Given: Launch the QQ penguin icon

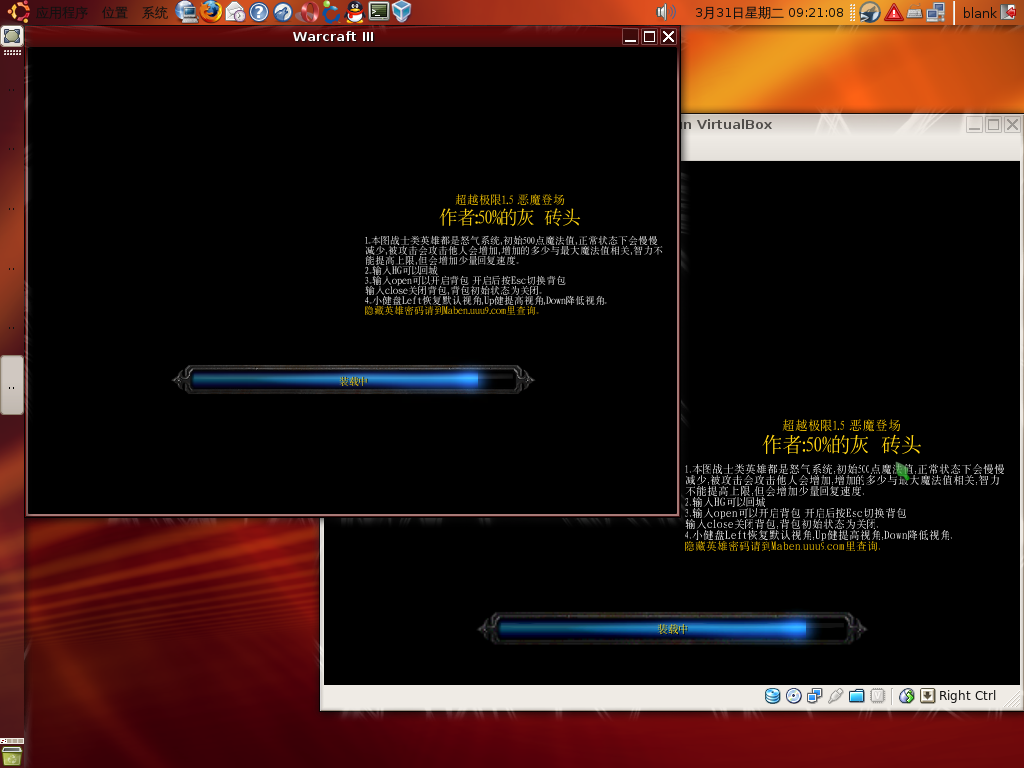Looking at the screenshot, I should point(355,12).
